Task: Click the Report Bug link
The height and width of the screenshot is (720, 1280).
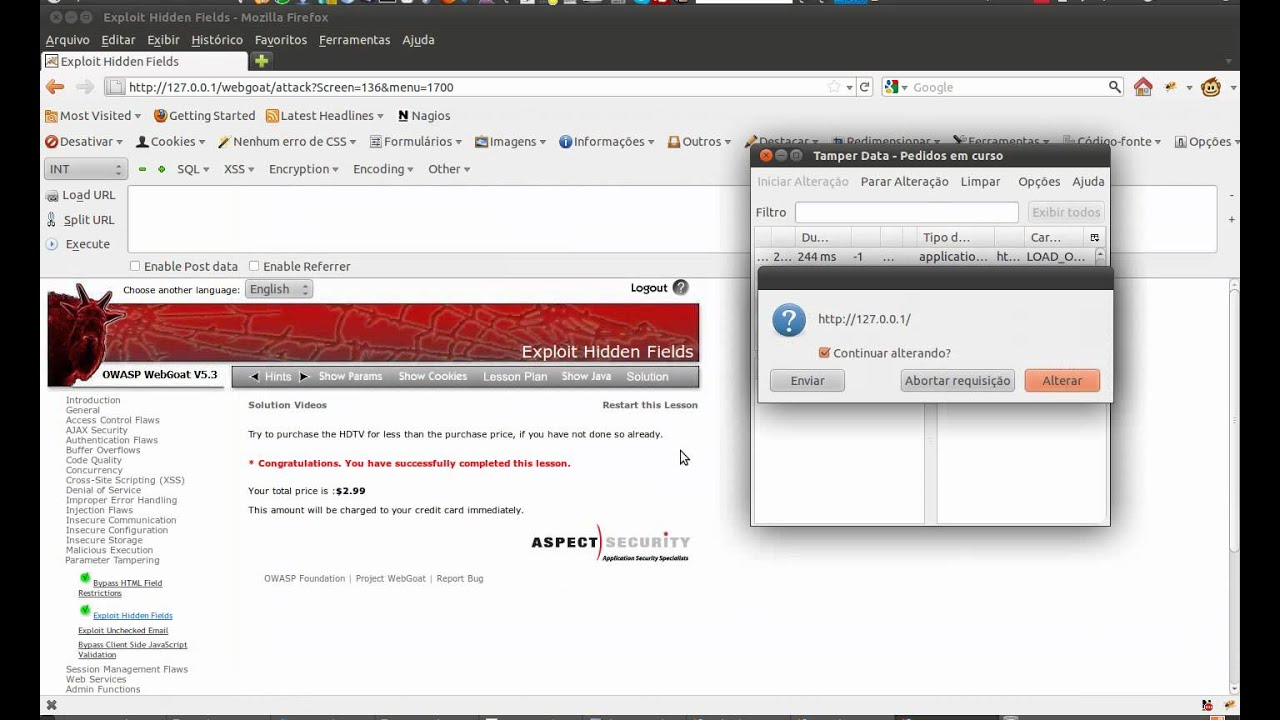Action: point(460,579)
